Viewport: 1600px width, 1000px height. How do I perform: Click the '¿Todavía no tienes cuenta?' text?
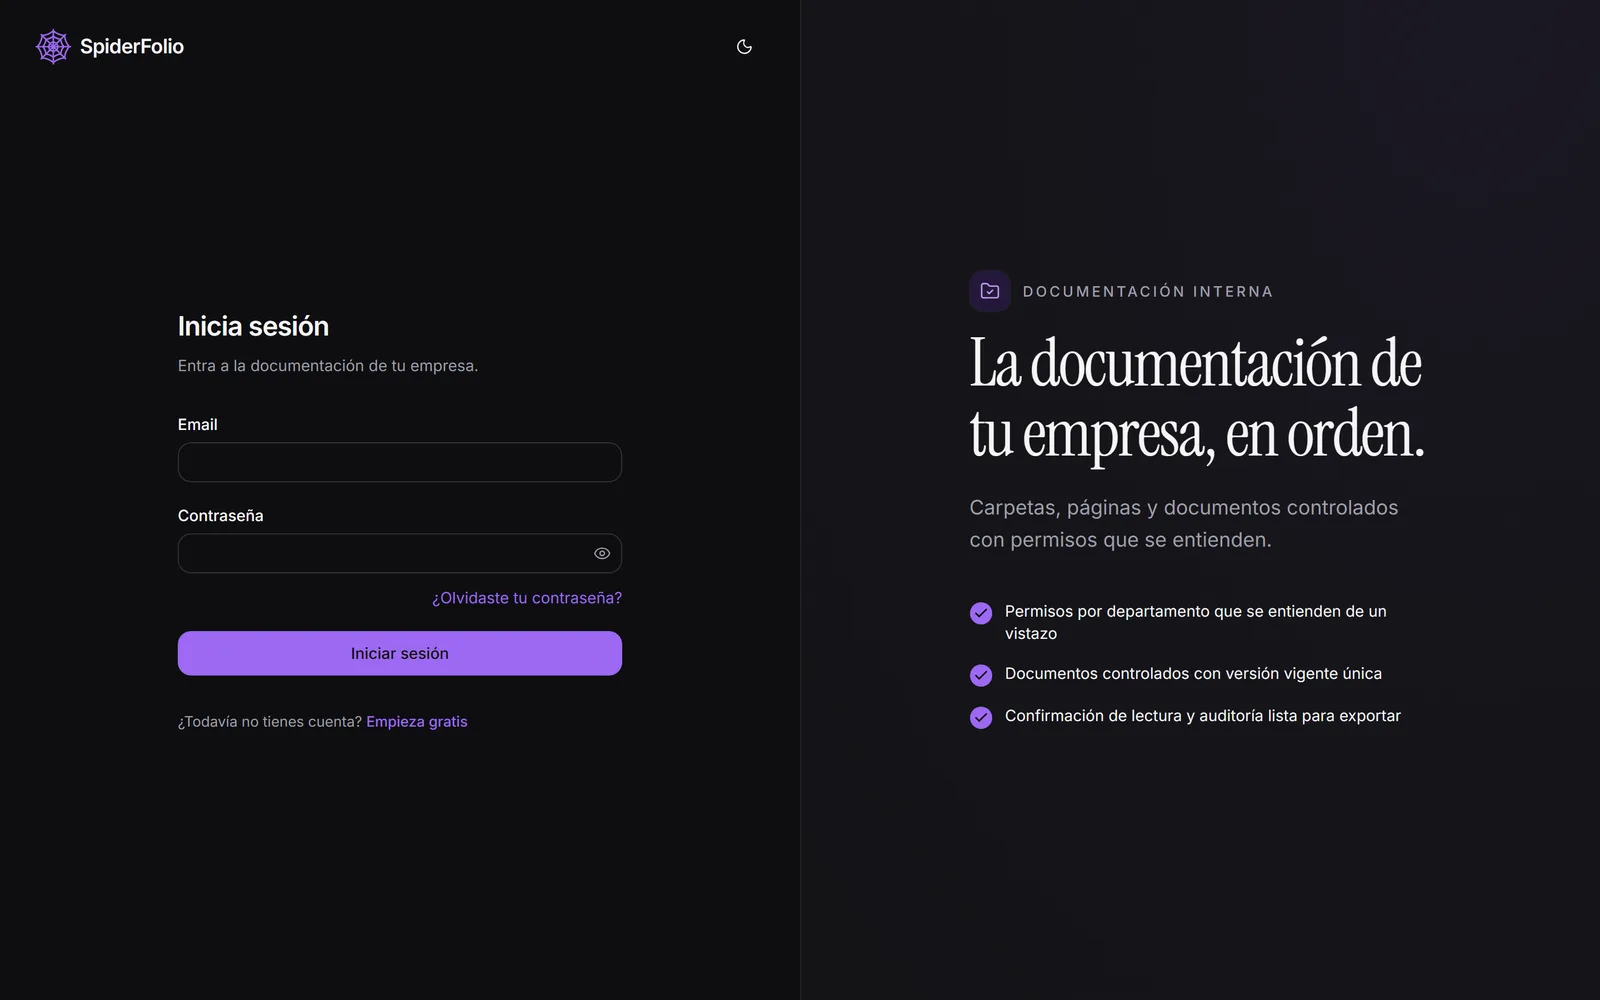pyautogui.click(x=270, y=722)
